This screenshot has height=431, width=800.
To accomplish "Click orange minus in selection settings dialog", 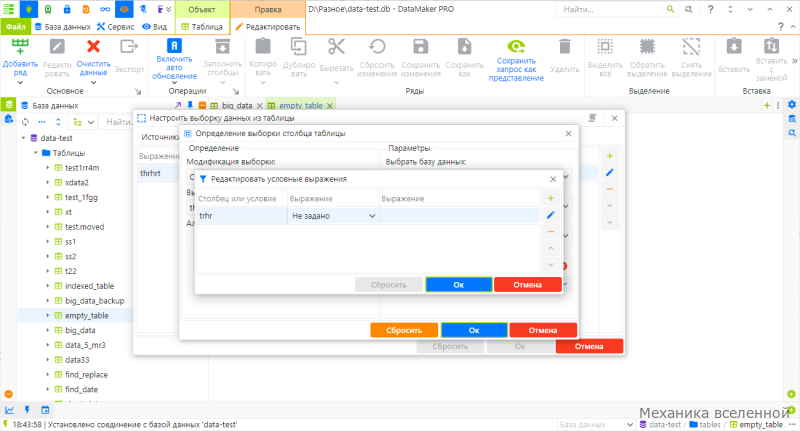I will (609, 189).
